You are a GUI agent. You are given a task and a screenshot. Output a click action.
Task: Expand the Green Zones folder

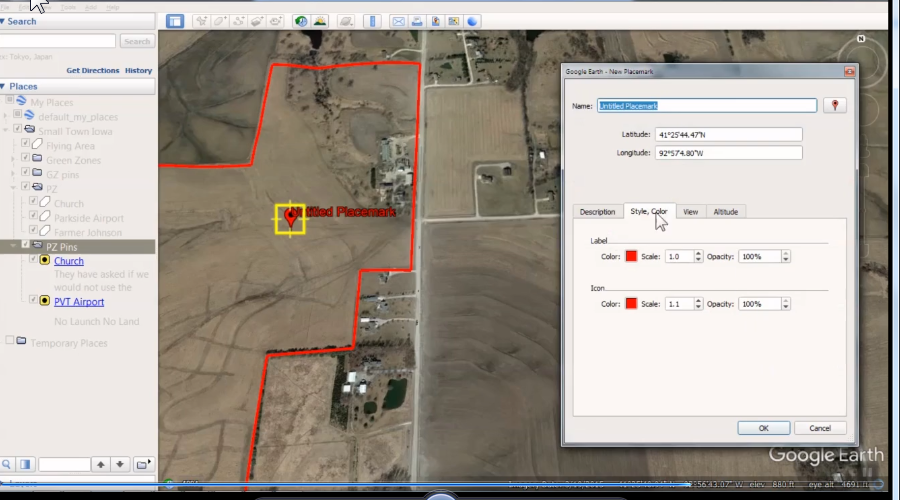13,158
